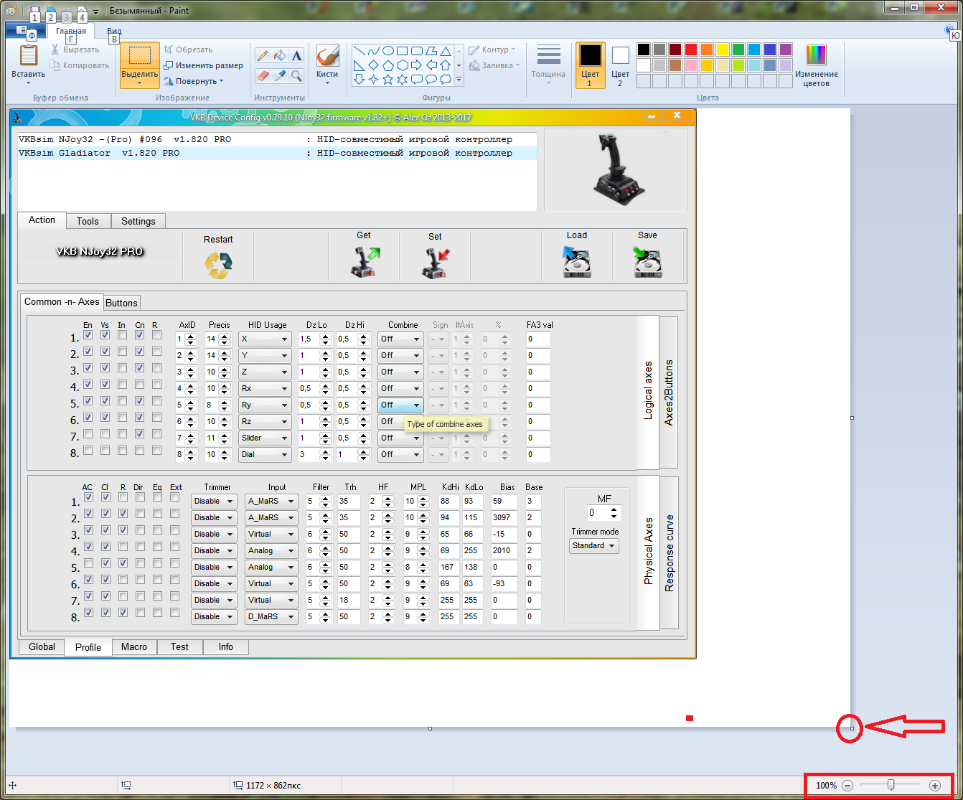Open the Trimmer mode Standard dropdown
Image resolution: width=963 pixels, height=800 pixels.
coord(594,545)
